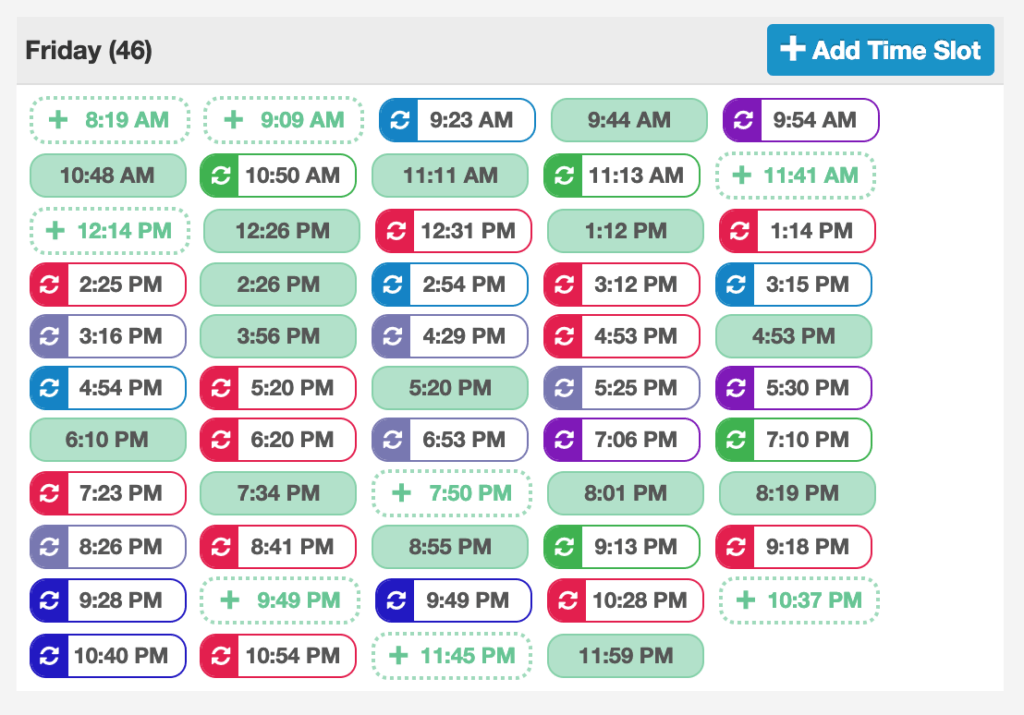Click the Friday (46) section header

click(x=89, y=50)
